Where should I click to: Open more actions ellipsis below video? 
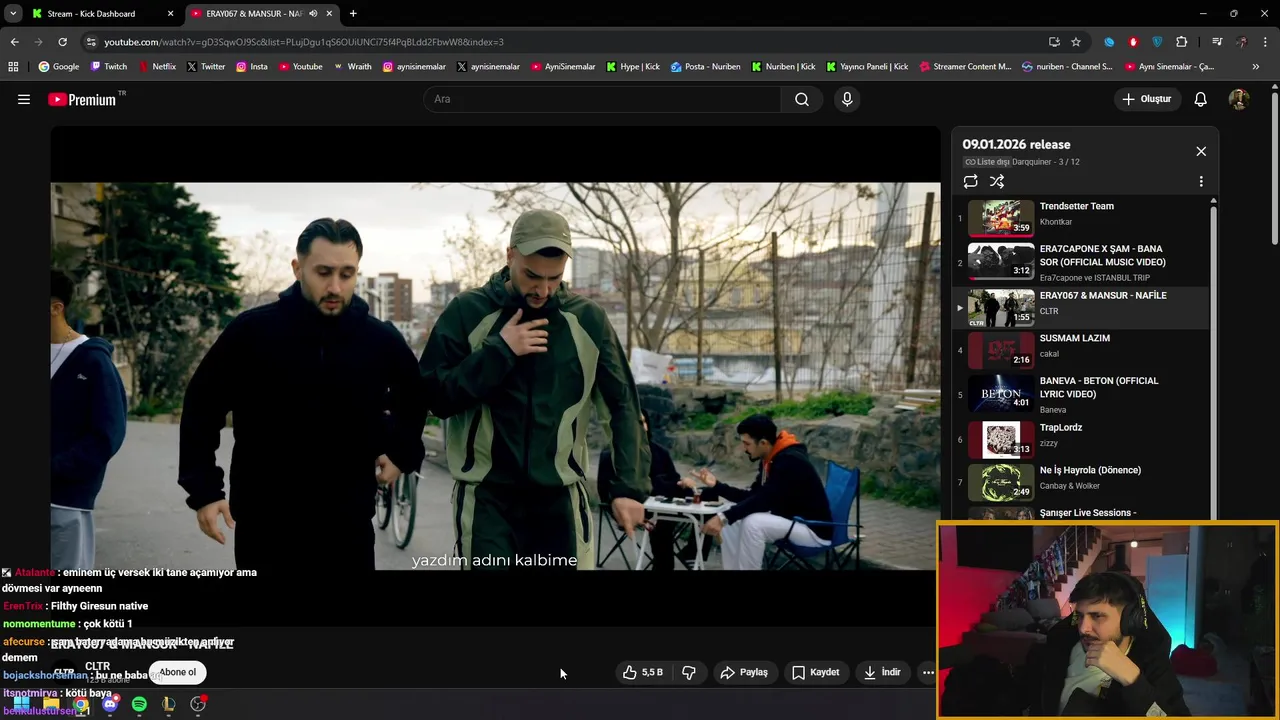click(928, 672)
